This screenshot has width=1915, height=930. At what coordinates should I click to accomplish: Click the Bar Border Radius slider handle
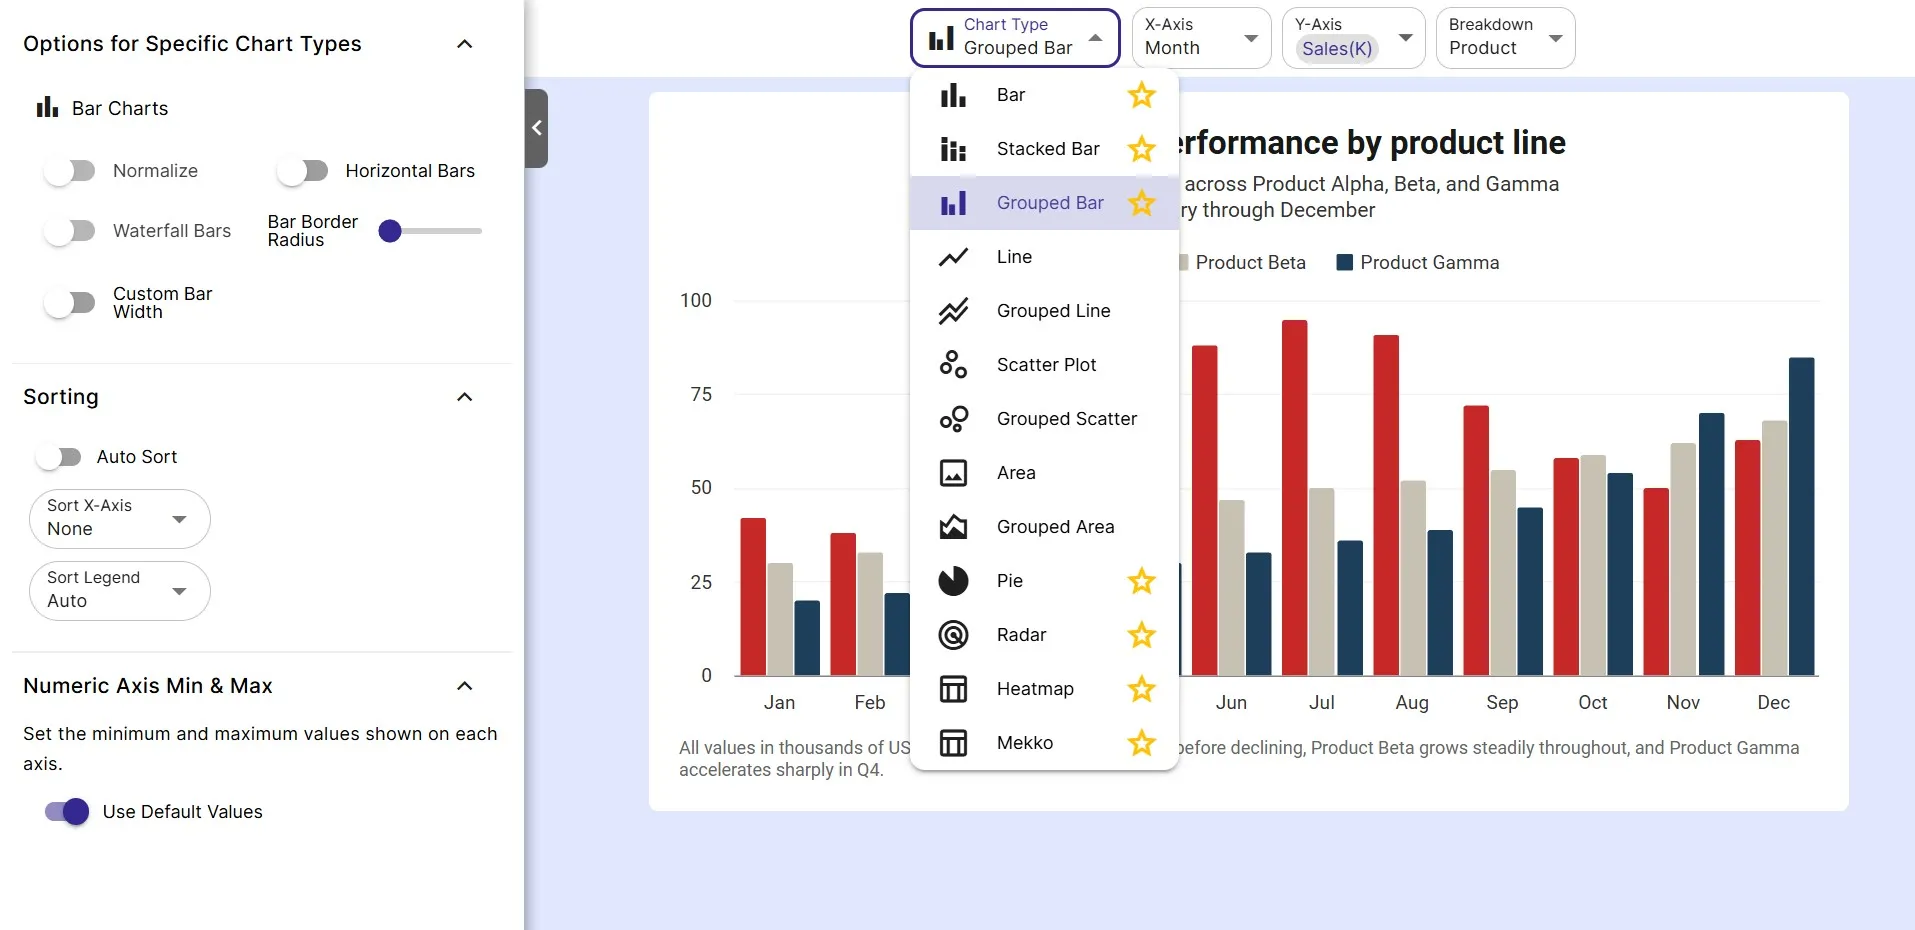pos(390,231)
